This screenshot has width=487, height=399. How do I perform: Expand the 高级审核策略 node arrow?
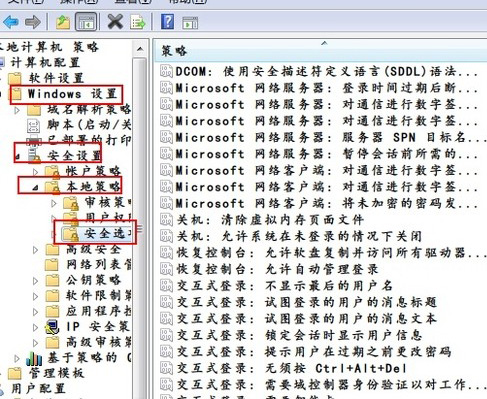click(x=35, y=343)
